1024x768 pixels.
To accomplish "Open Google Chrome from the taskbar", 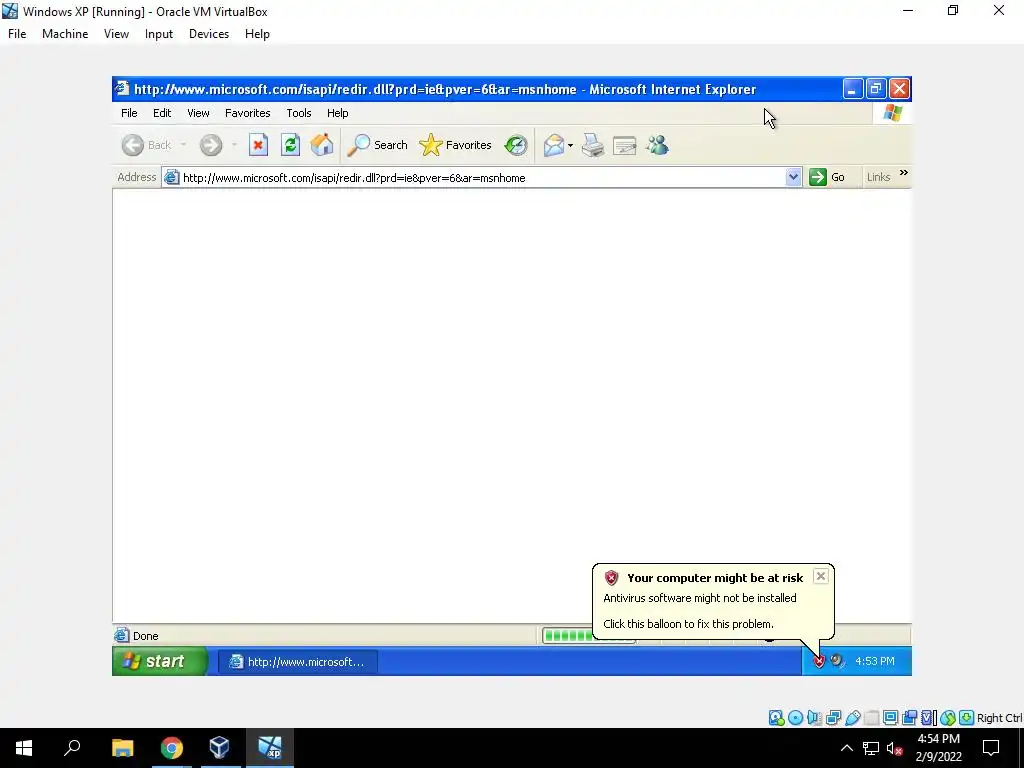I will 171,748.
